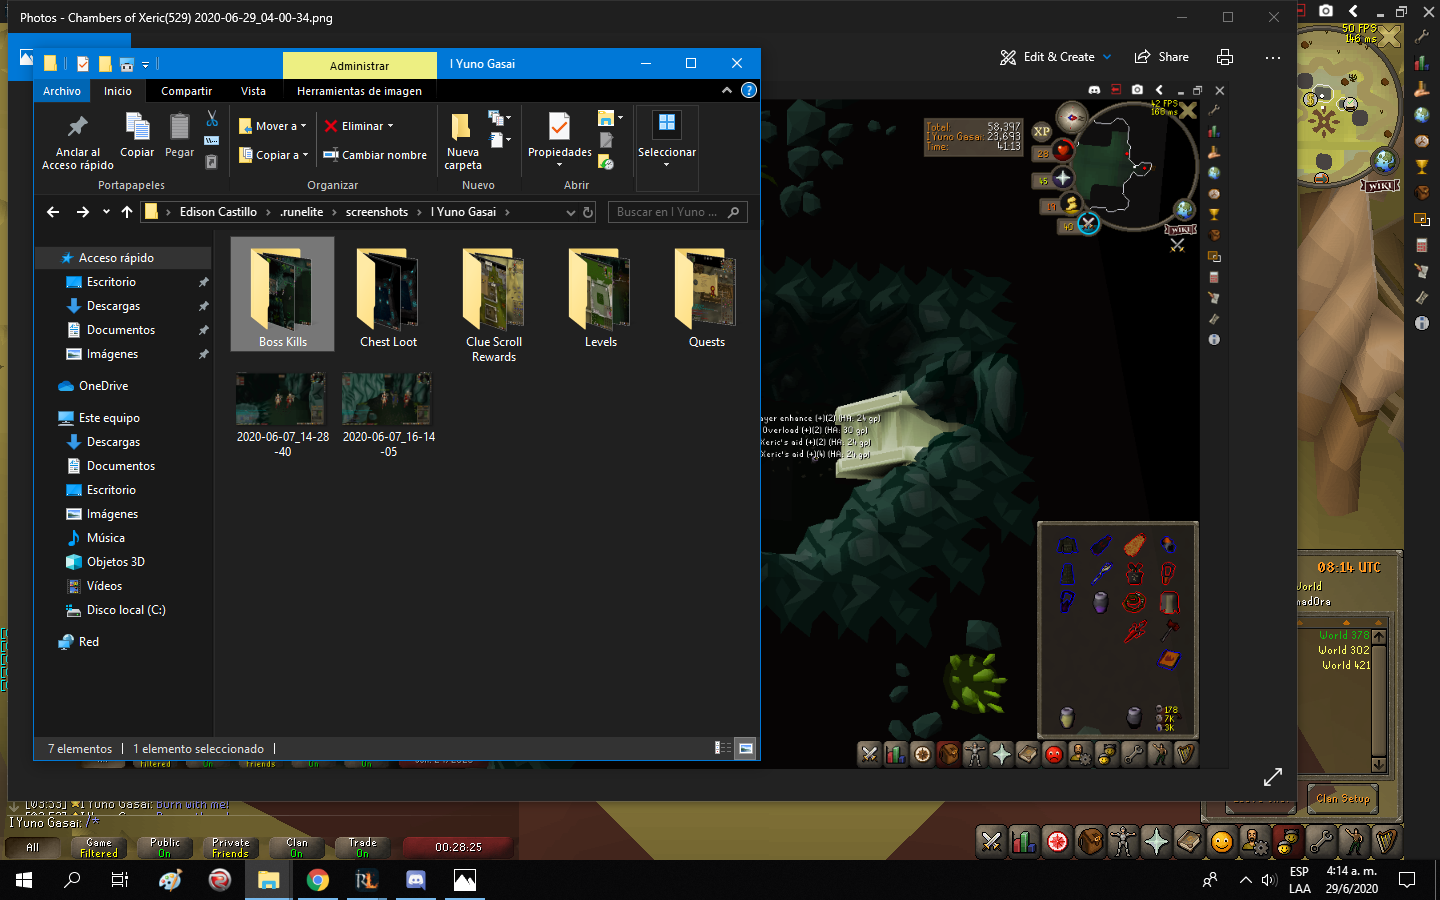Collapse the Explorer ribbon chevron
The width and height of the screenshot is (1440, 900).
727,91
